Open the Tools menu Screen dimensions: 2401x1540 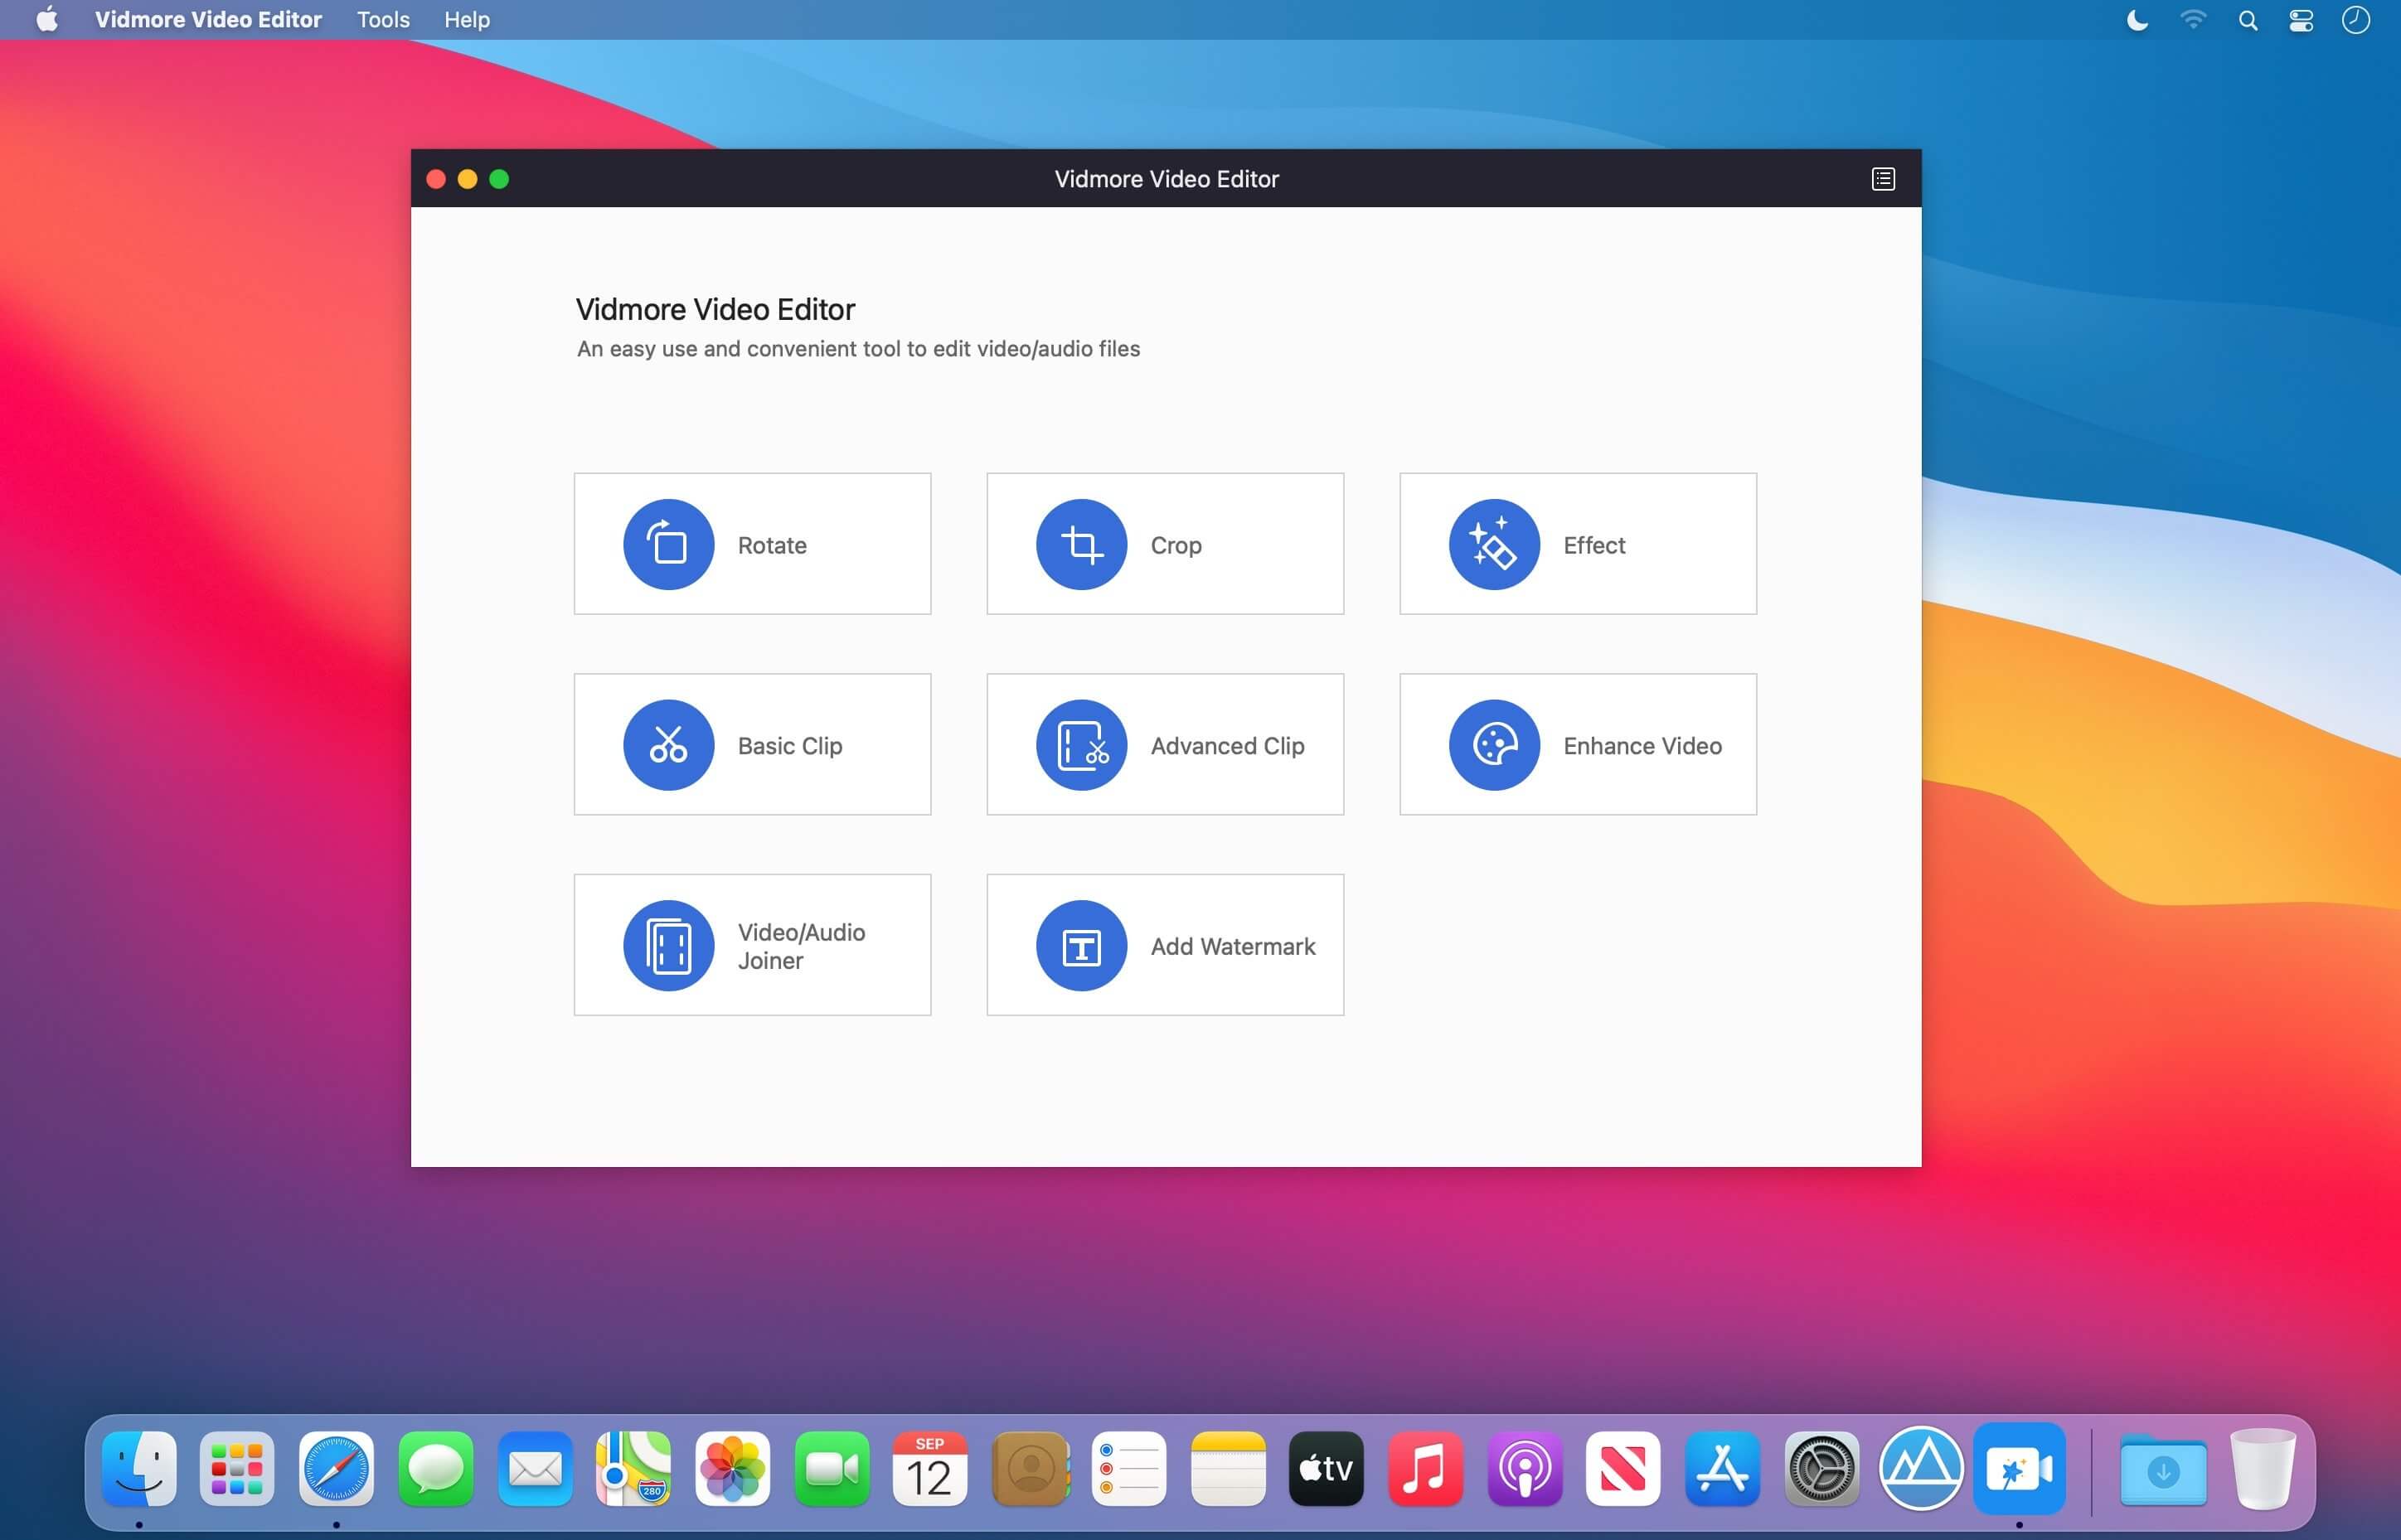(x=383, y=20)
